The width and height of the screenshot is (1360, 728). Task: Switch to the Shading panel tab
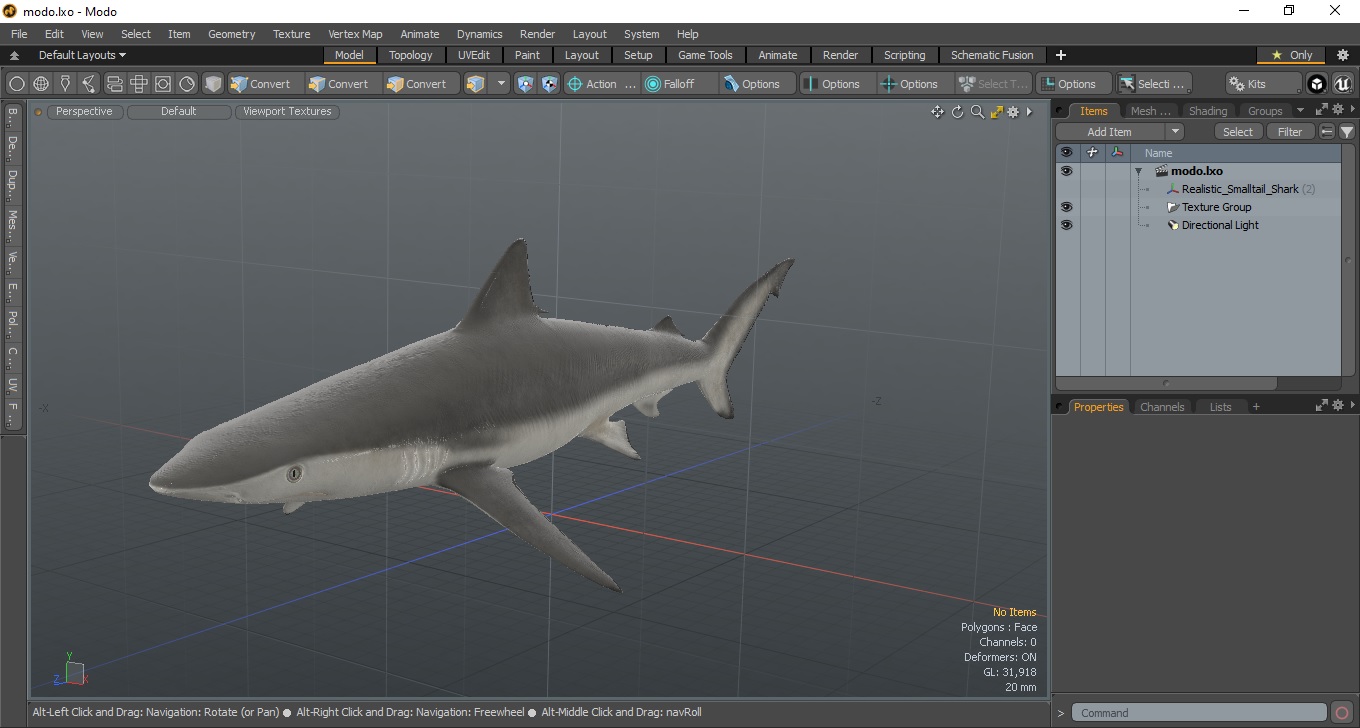pyautogui.click(x=1207, y=111)
